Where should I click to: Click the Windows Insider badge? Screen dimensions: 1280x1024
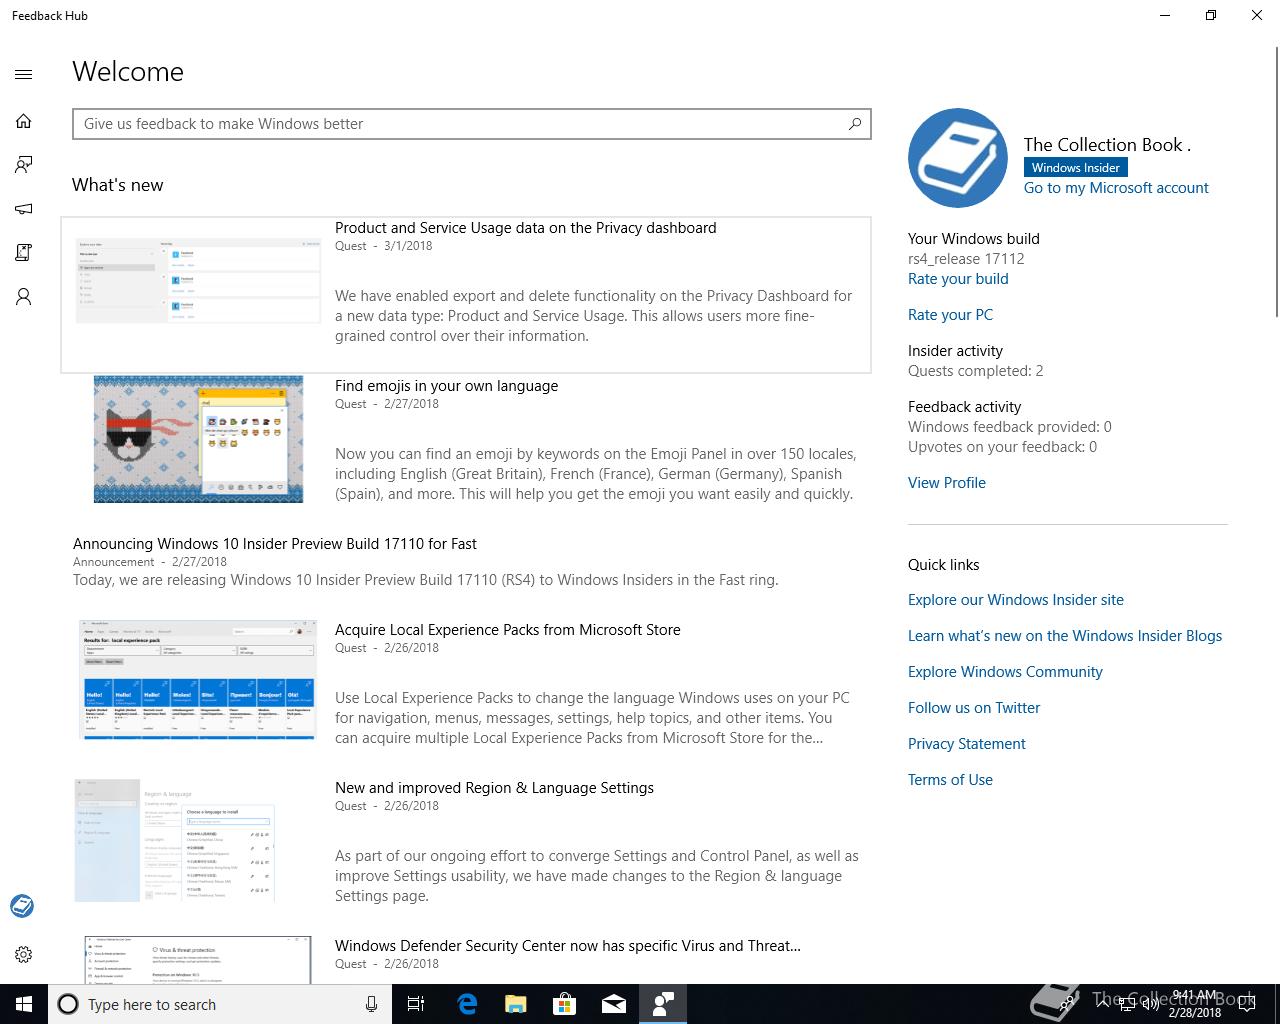coord(1076,168)
